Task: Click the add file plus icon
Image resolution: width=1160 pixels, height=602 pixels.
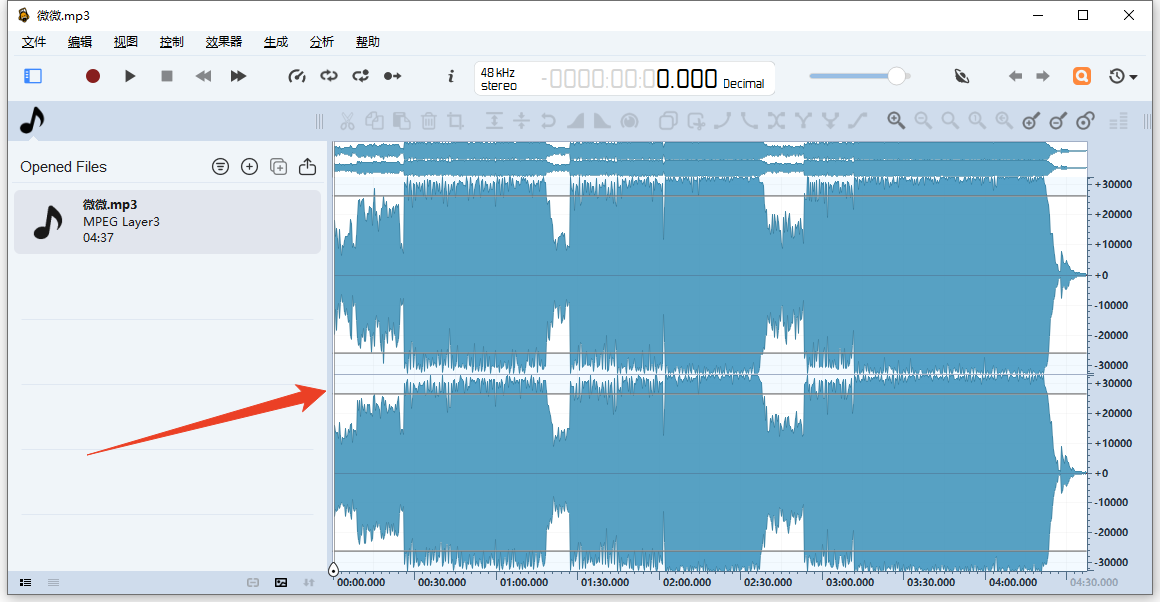Action: 250,167
